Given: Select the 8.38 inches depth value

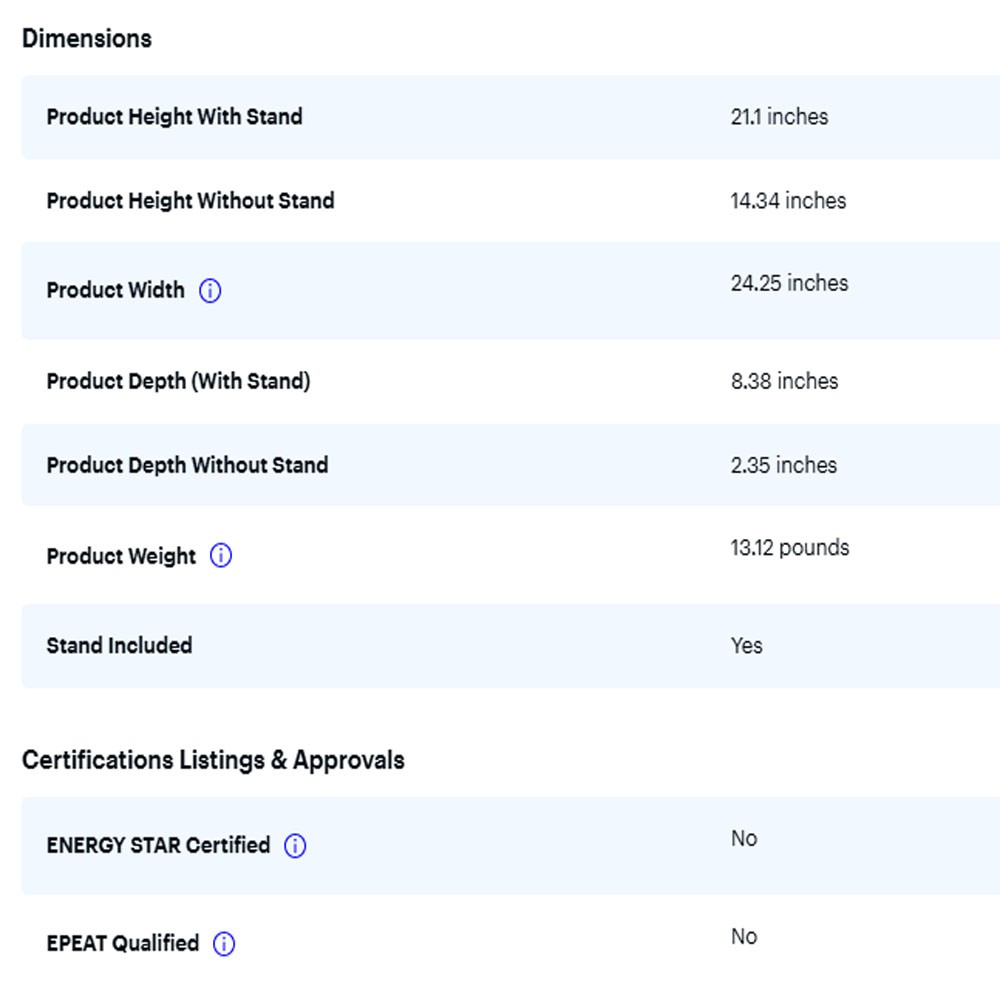Looking at the screenshot, I should (784, 381).
